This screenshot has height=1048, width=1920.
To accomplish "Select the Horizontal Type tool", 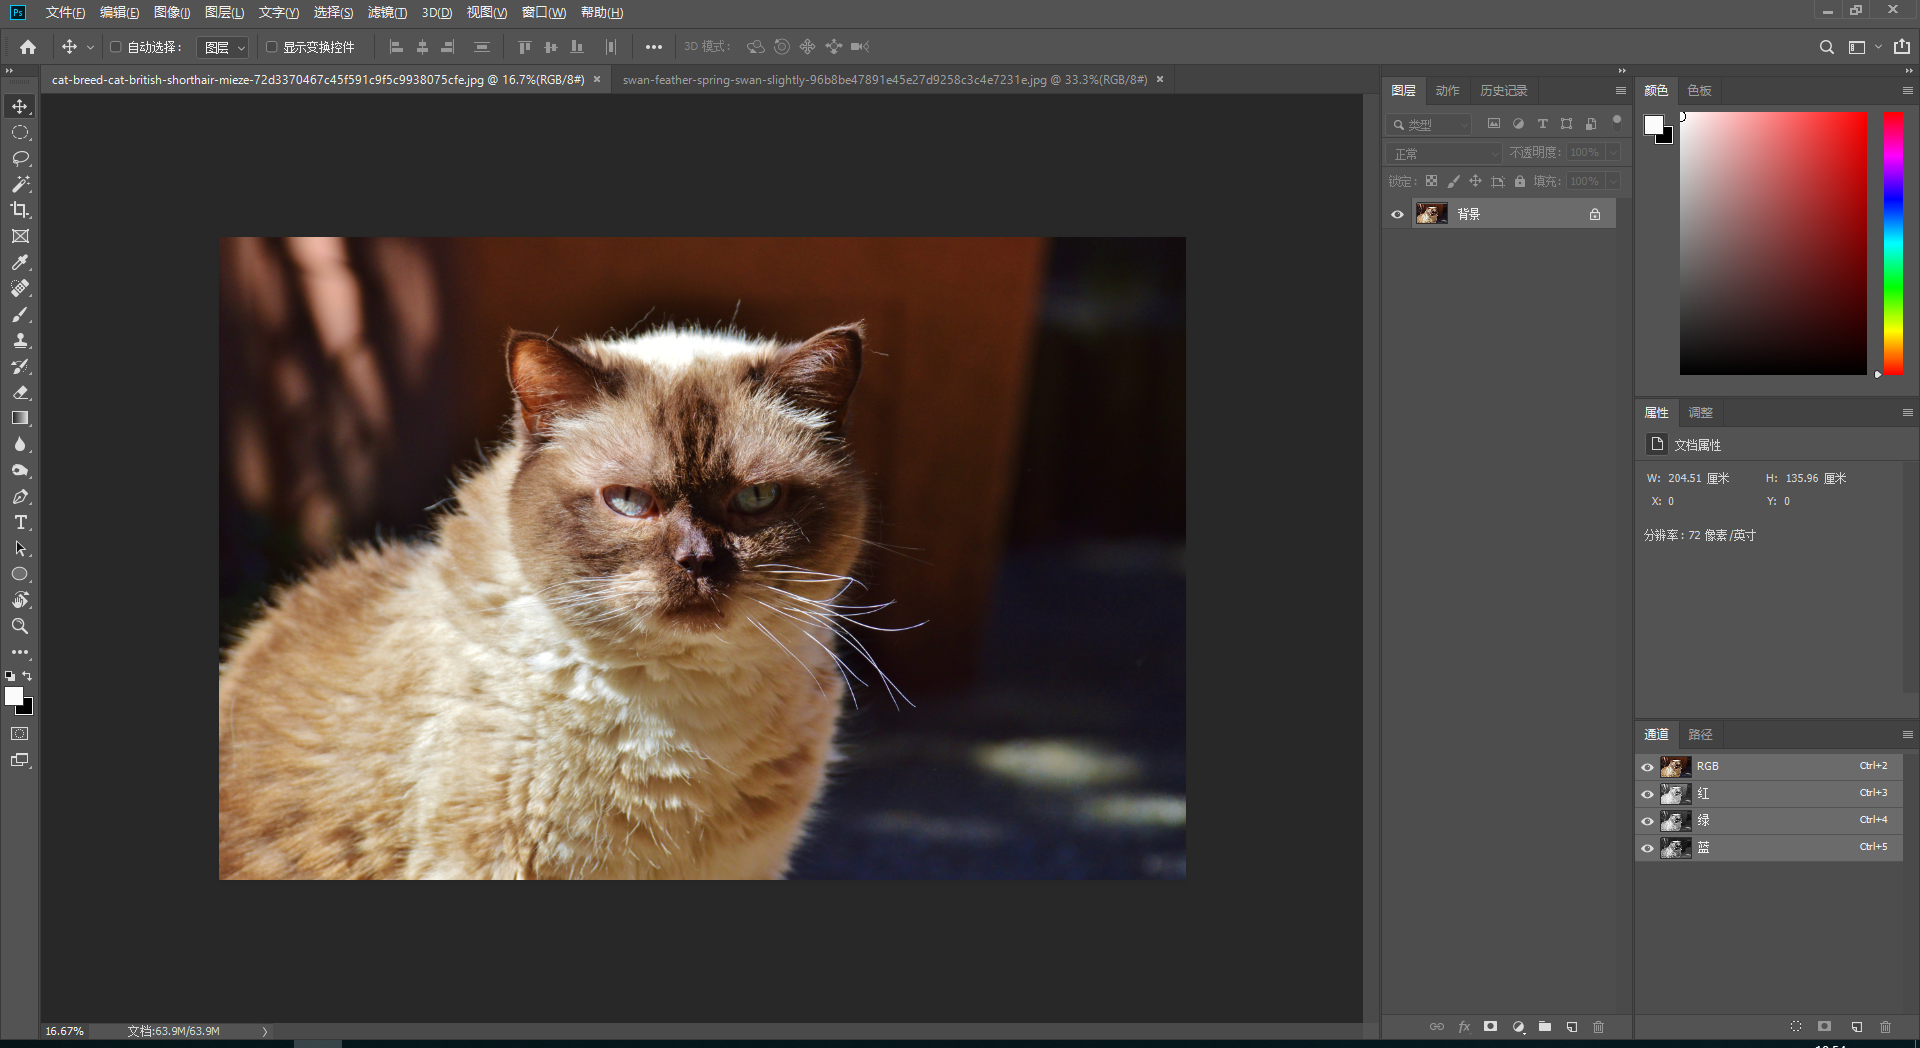I will 20,522.
